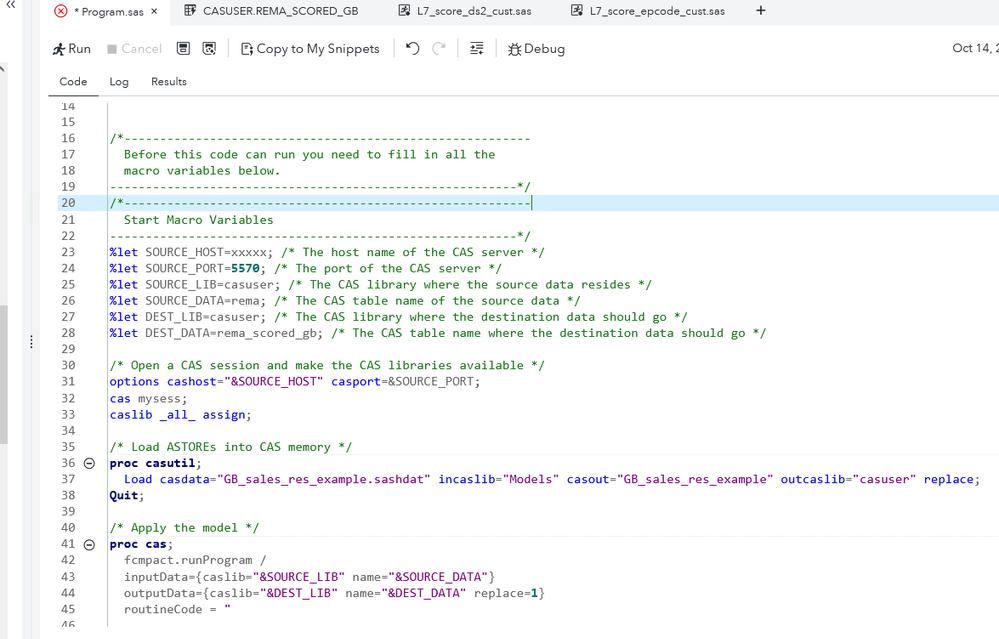Format the code with indent icon

point(477,48)
